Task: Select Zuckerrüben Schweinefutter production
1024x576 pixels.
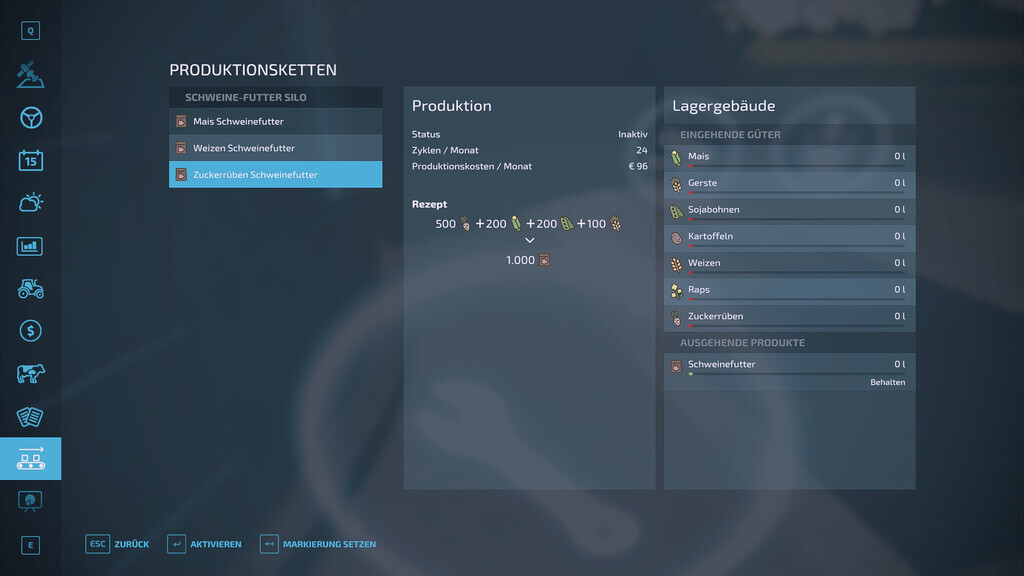Action: [x=276, y=174]
